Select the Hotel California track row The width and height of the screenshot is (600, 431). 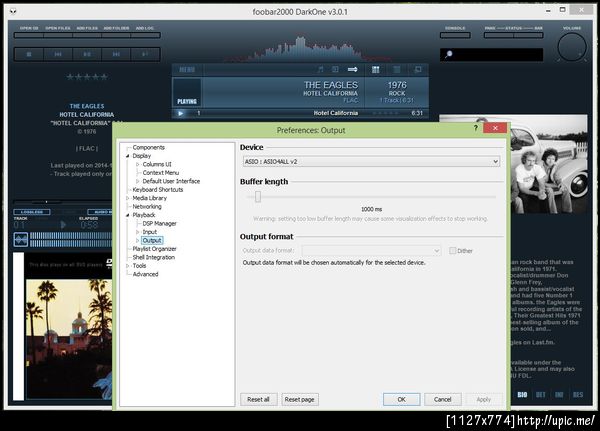tap(300, 113)
